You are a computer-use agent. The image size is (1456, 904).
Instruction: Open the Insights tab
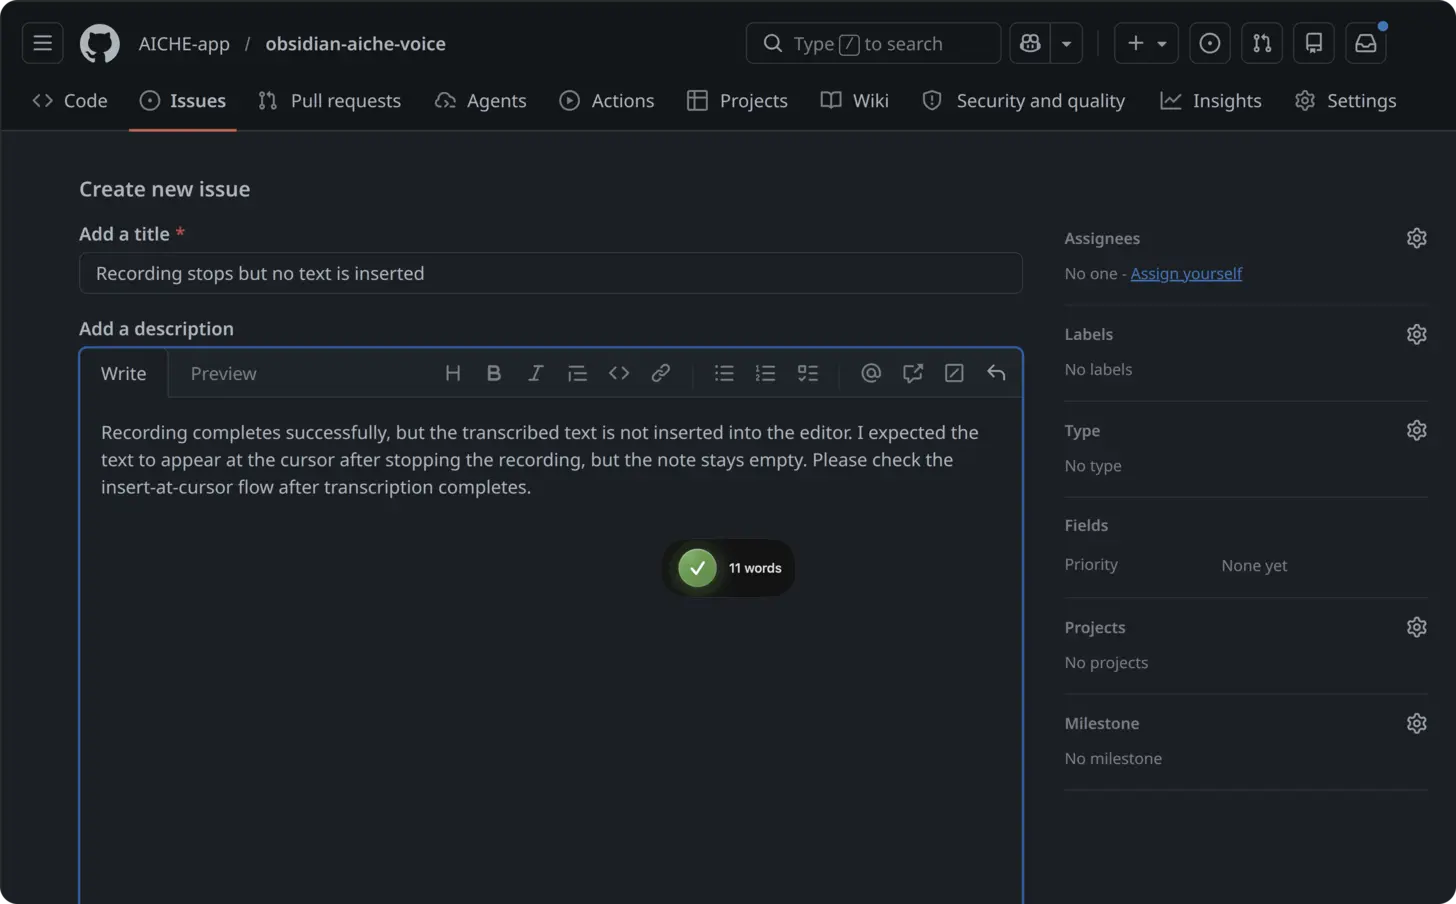tap(1211, 101)
